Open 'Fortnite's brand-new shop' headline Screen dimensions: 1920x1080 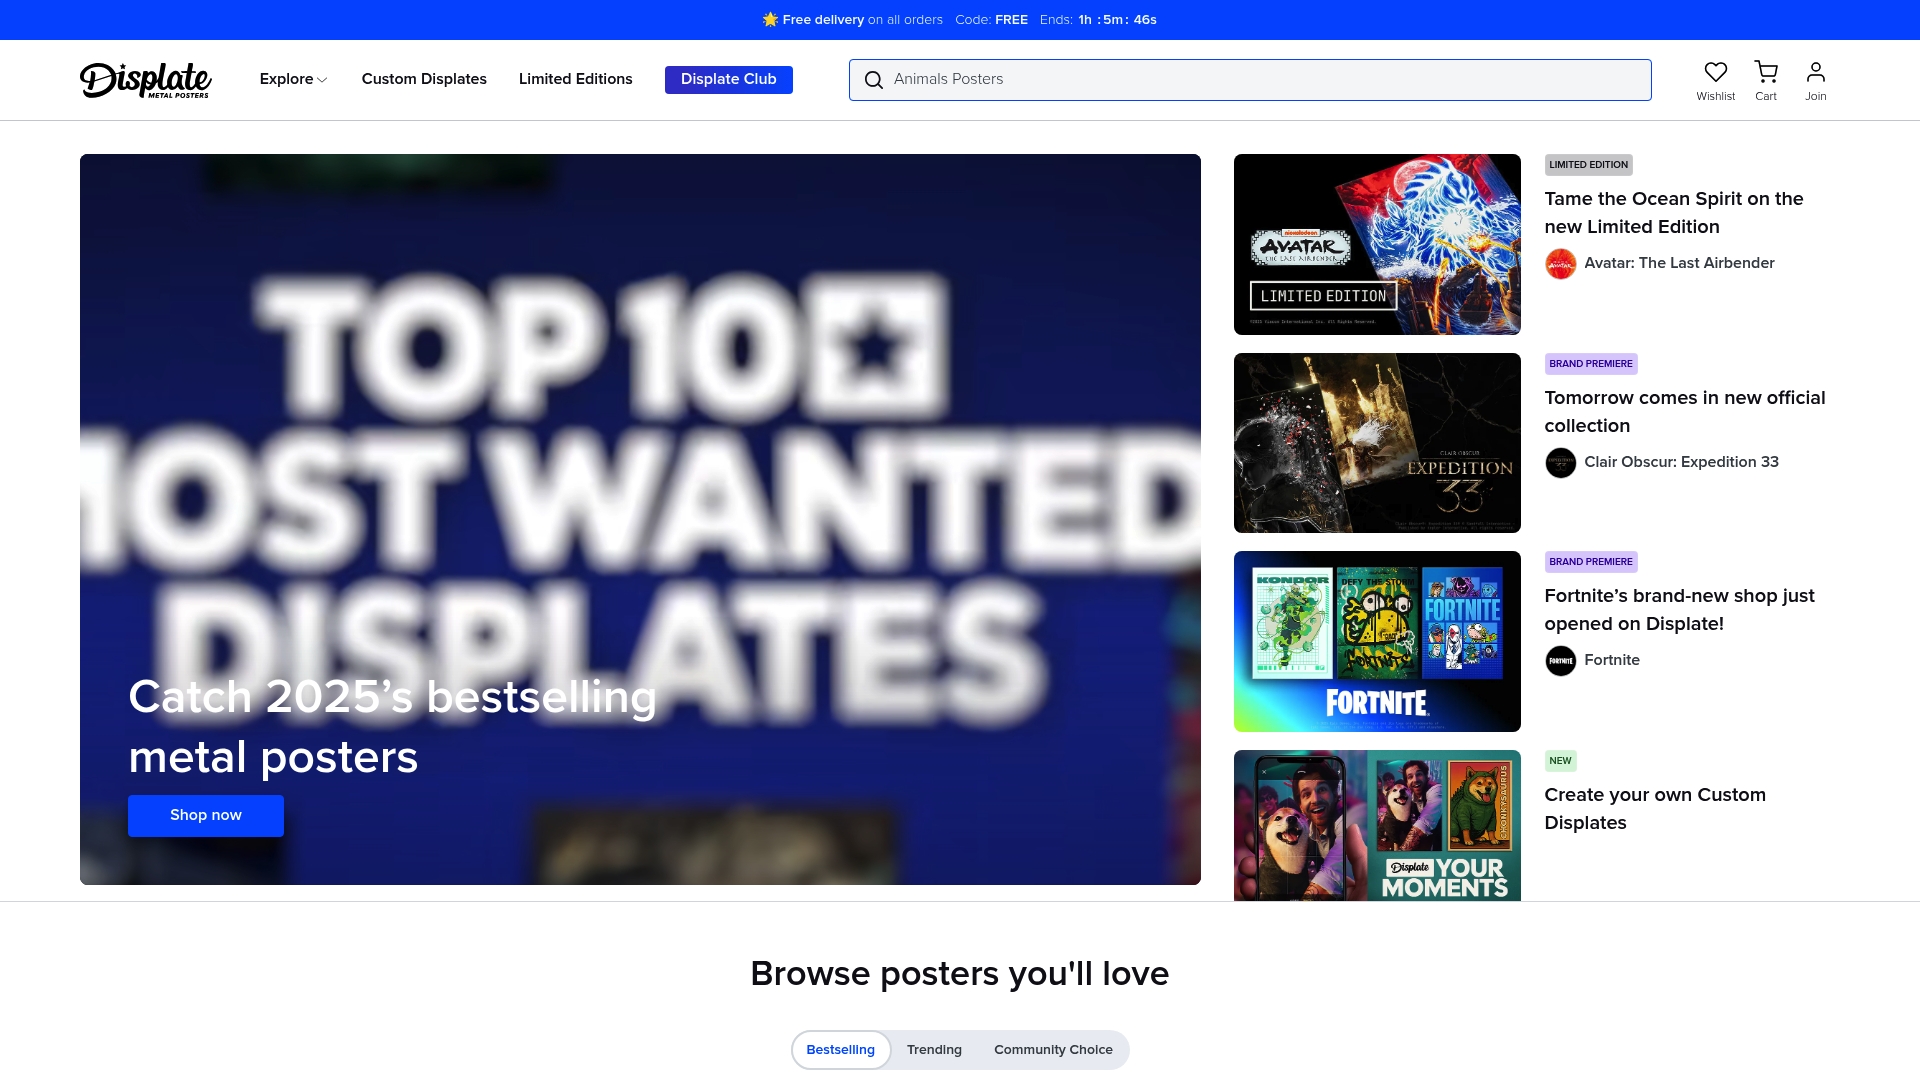(1680, 610)
